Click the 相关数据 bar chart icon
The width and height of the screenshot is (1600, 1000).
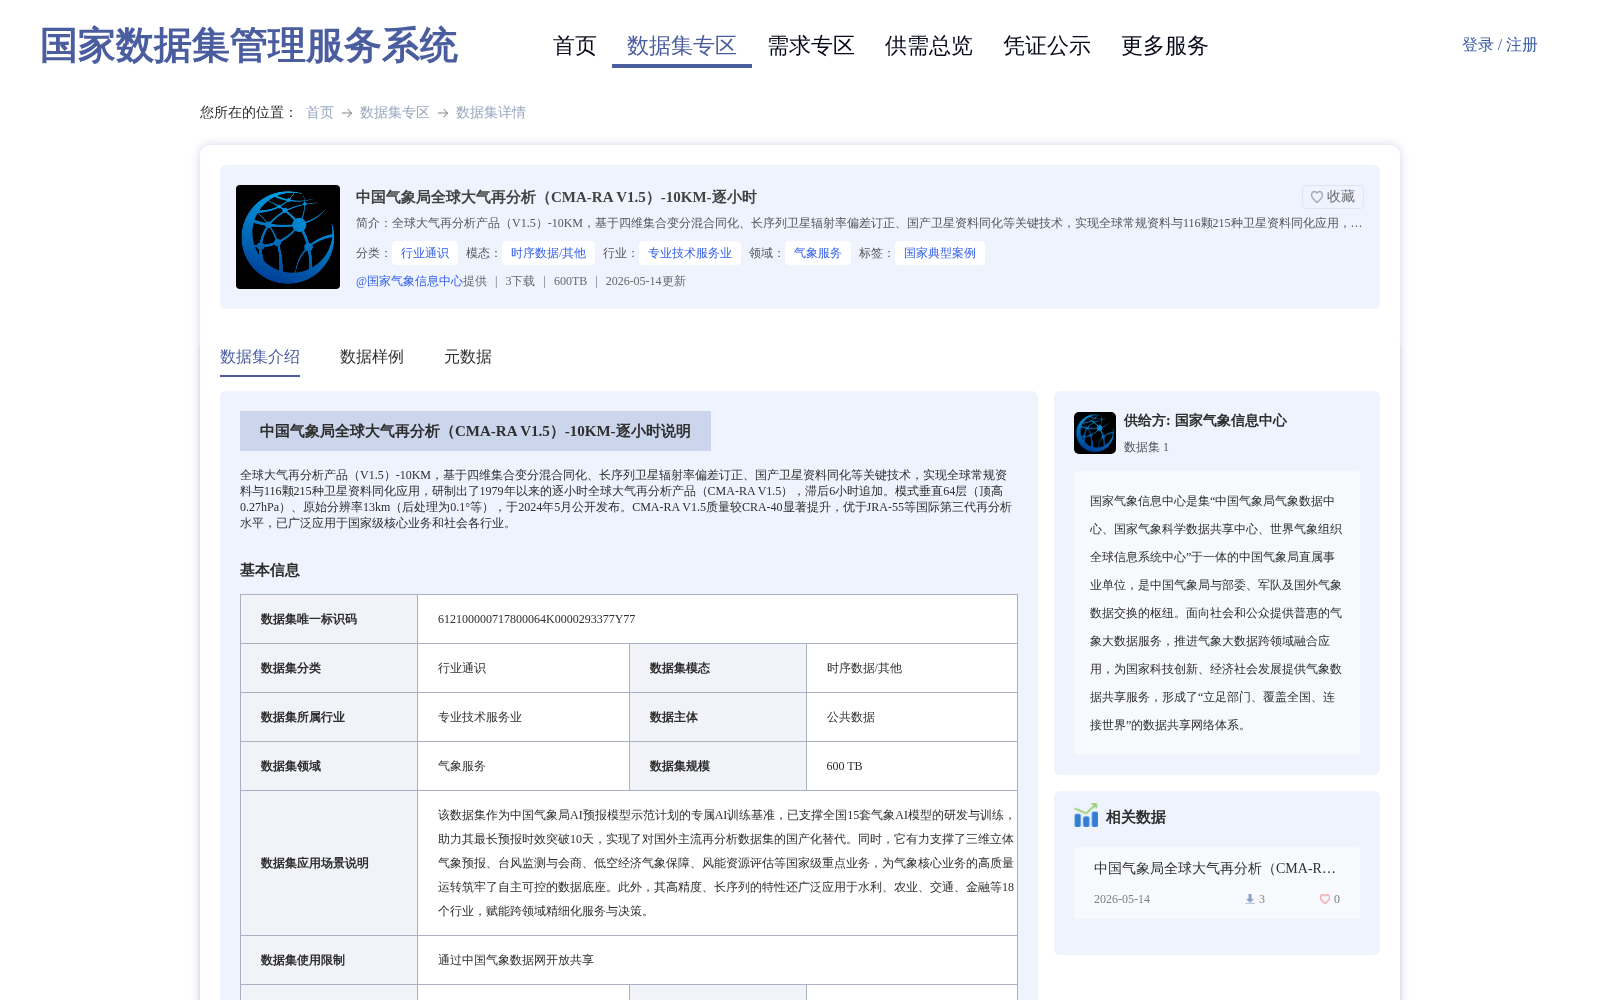(x=1086, y=816)
